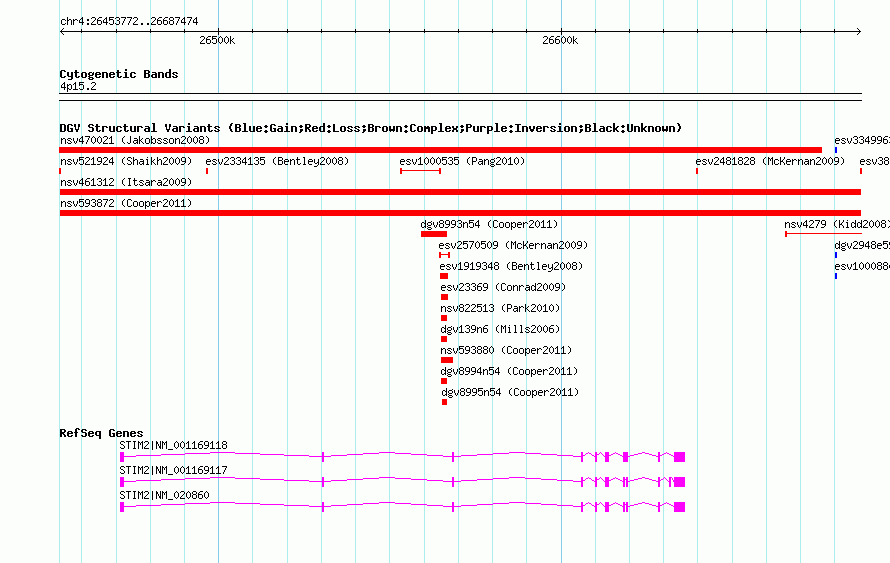Open variant nsv593872 (Cooper2011) label
The height and width of the screenshot is (563, 890).
click(x=126, y=203)
